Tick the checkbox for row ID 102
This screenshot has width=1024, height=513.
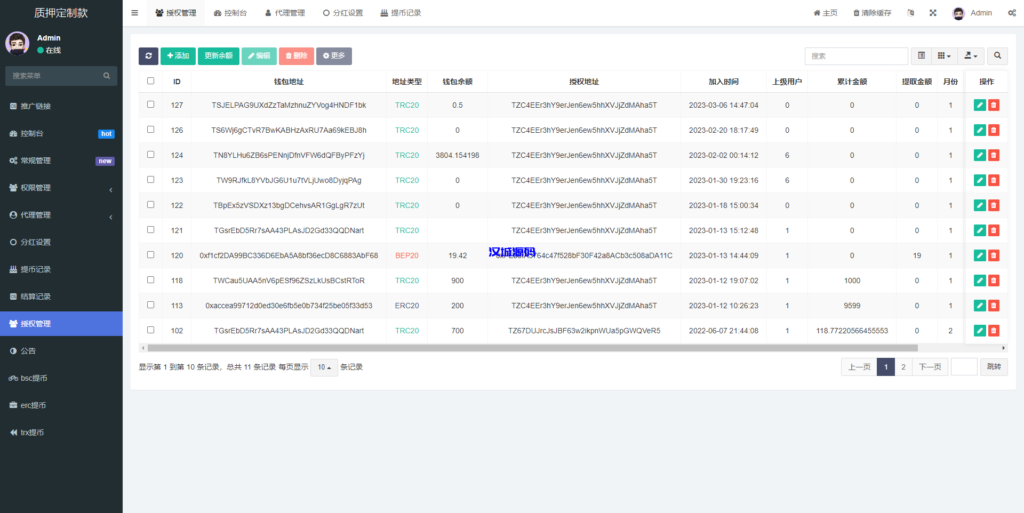[x=151, y=330]
